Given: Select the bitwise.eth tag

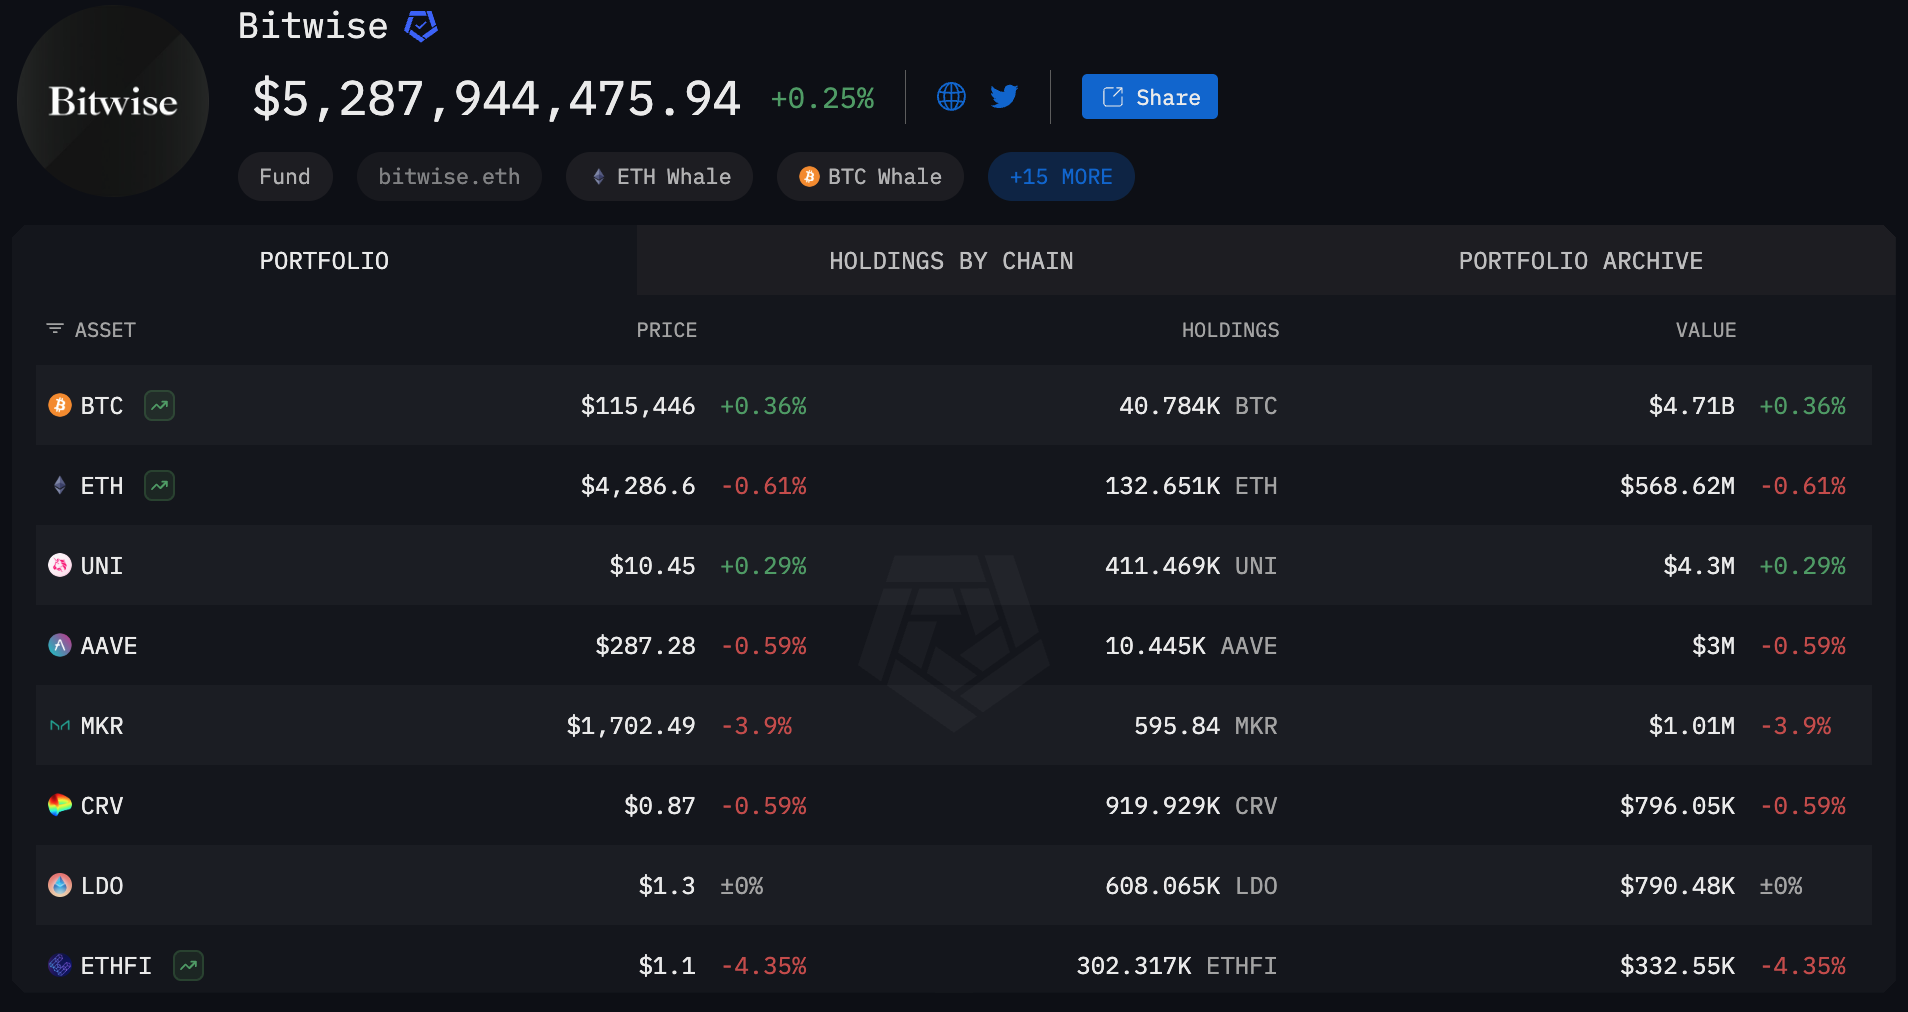Looking at the screenshot, I should click(x=449, y=177).
